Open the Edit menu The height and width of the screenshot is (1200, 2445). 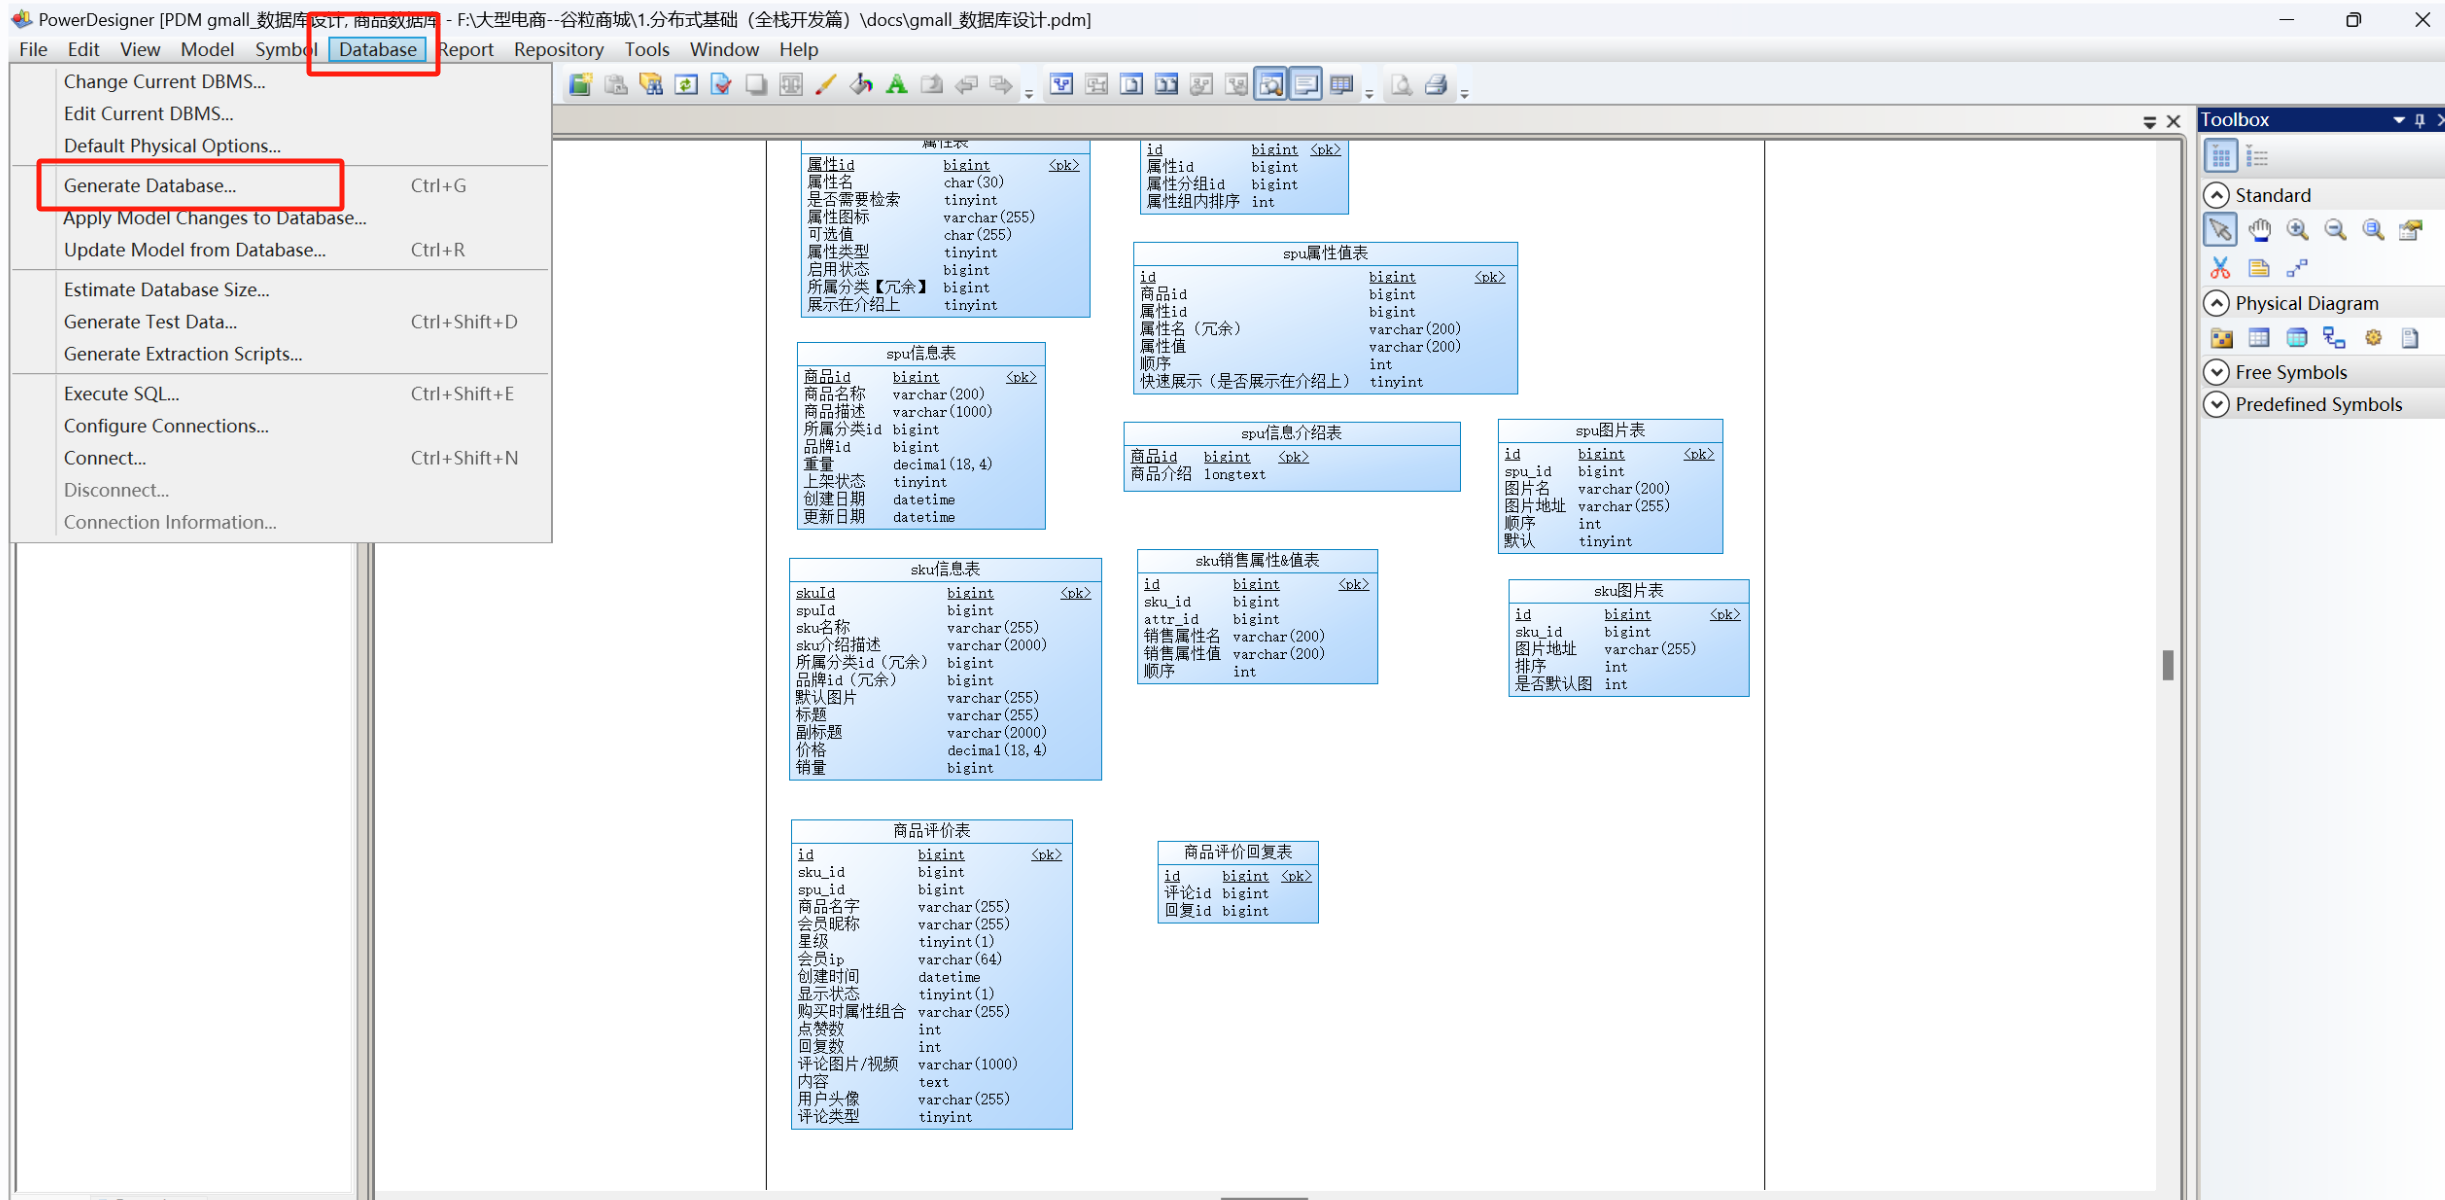pos(83,49)
